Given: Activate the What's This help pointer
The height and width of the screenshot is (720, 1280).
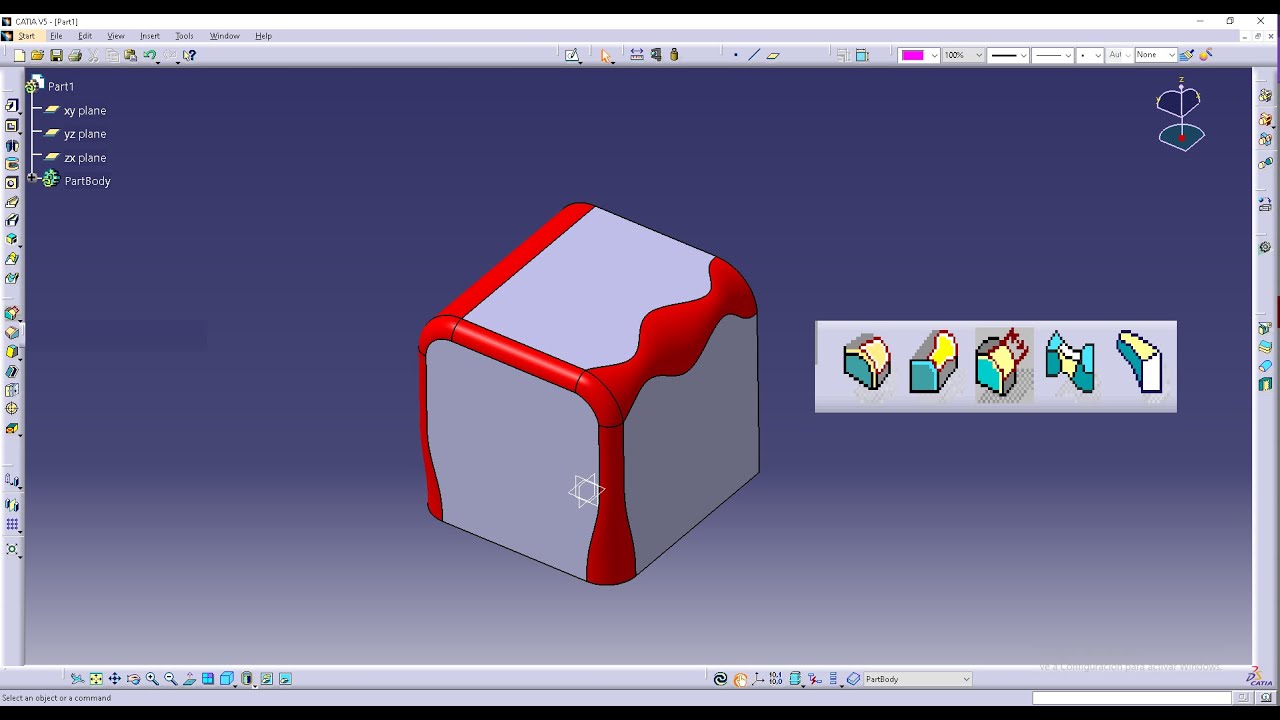Looking at the screenshot, I should pos(190,56).
